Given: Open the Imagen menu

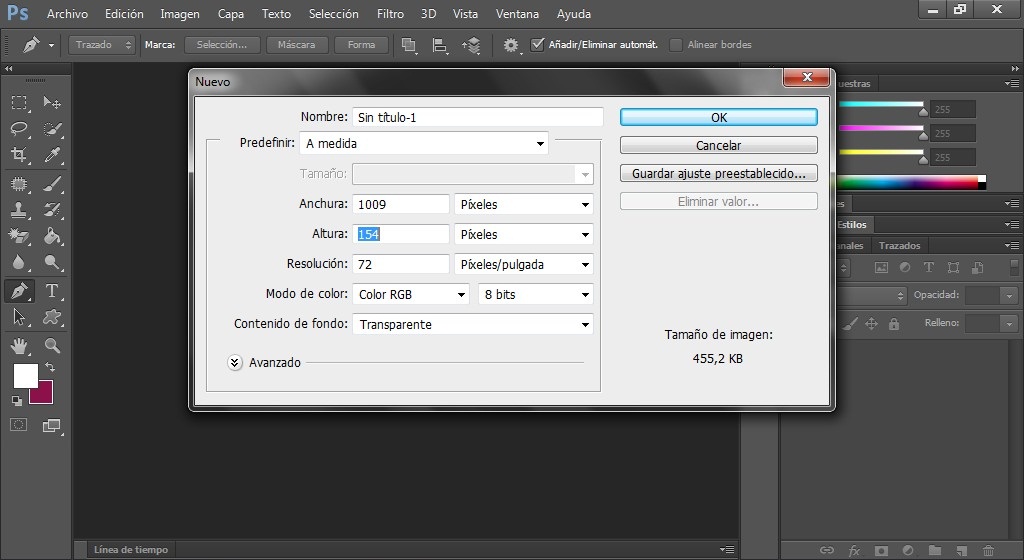Looking at the screenshot, I should pyautogui.click(x=180, y=14).
